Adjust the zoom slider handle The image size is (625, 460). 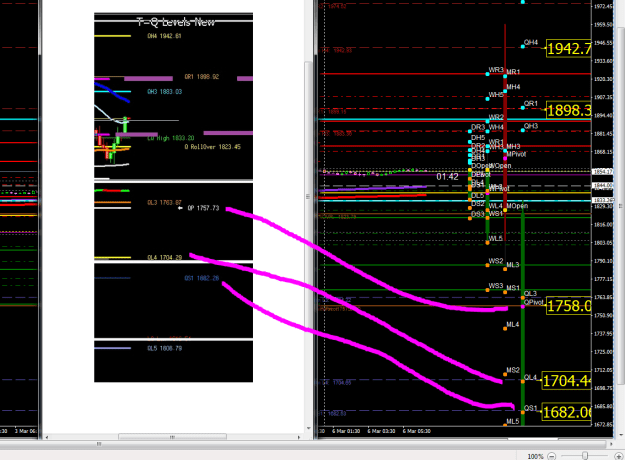585,456
